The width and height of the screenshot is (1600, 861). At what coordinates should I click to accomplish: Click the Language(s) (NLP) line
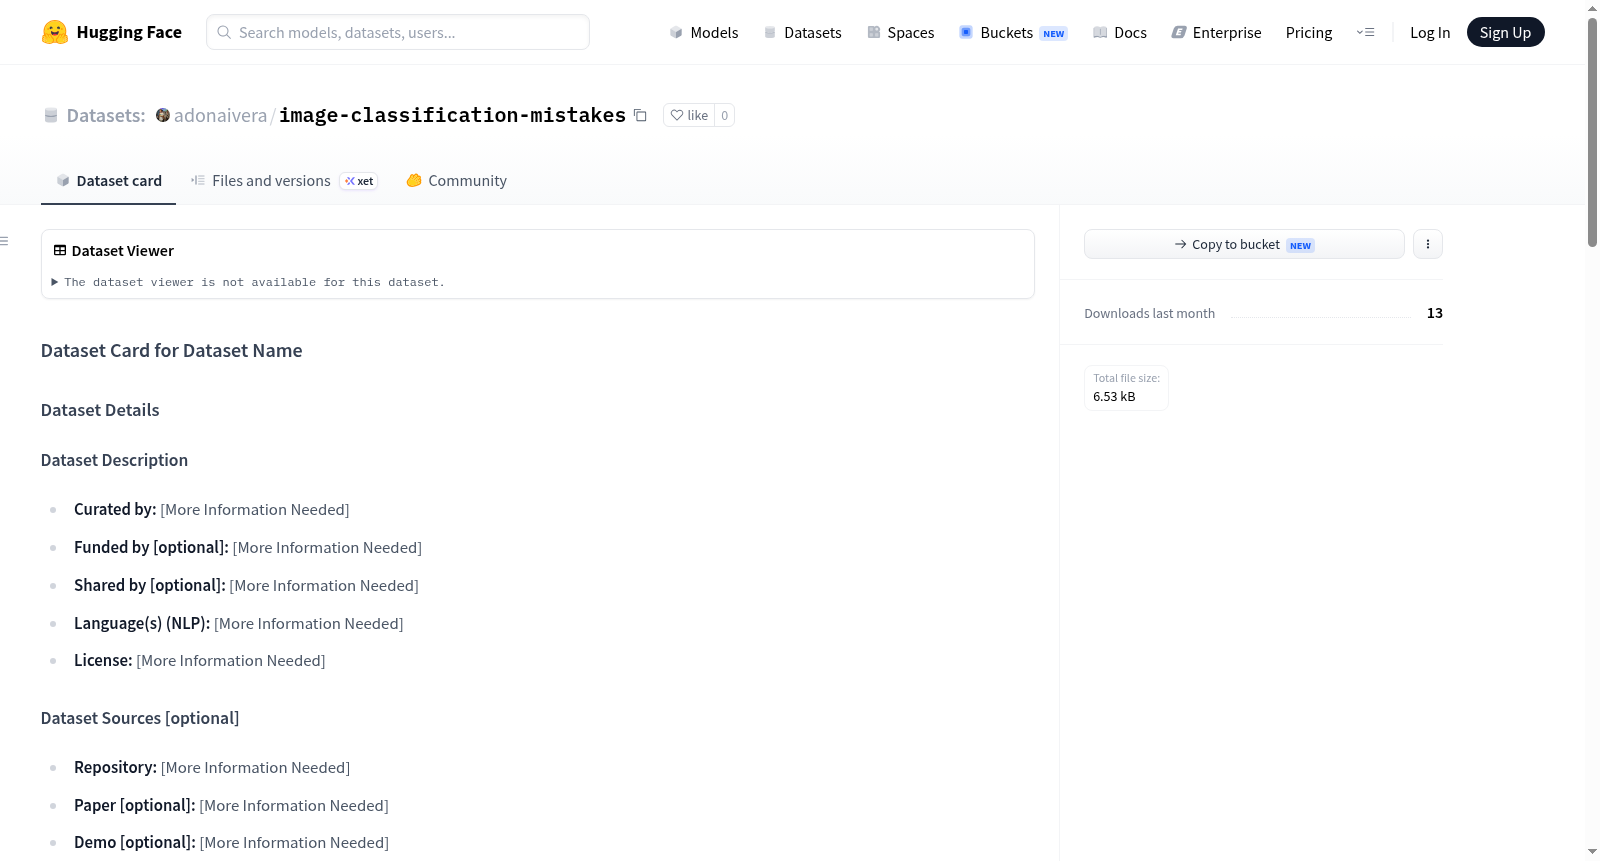click(x=239, y=623)
